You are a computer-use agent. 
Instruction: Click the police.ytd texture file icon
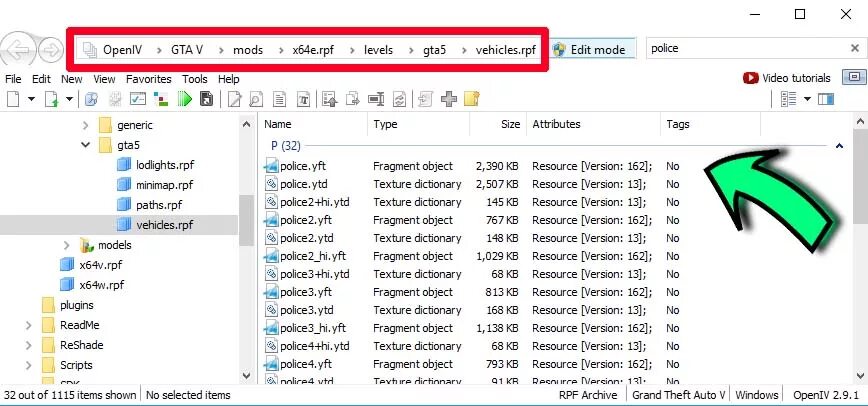(x=271, y=184)
